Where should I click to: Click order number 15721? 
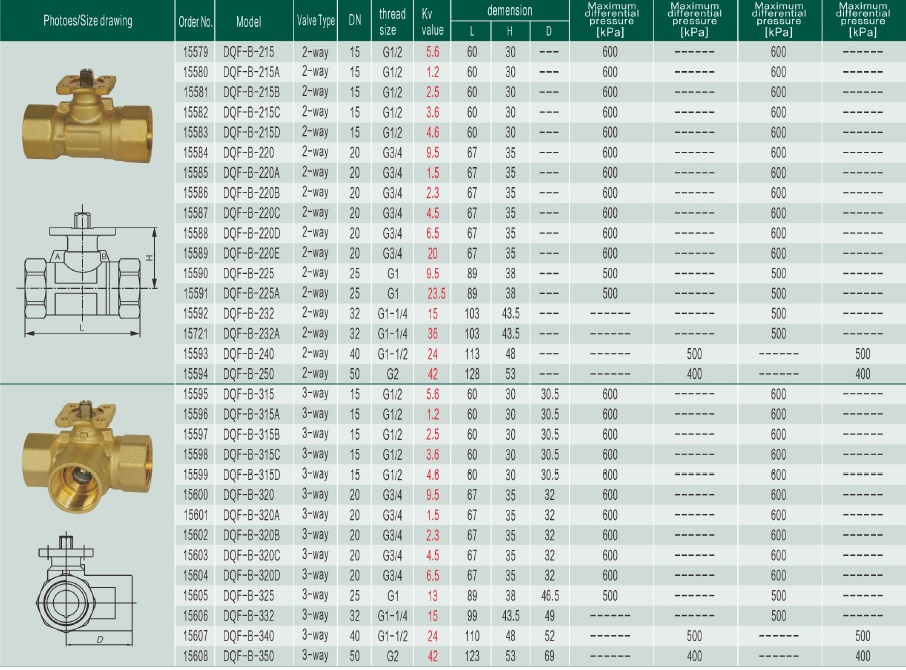coord(195,333)
